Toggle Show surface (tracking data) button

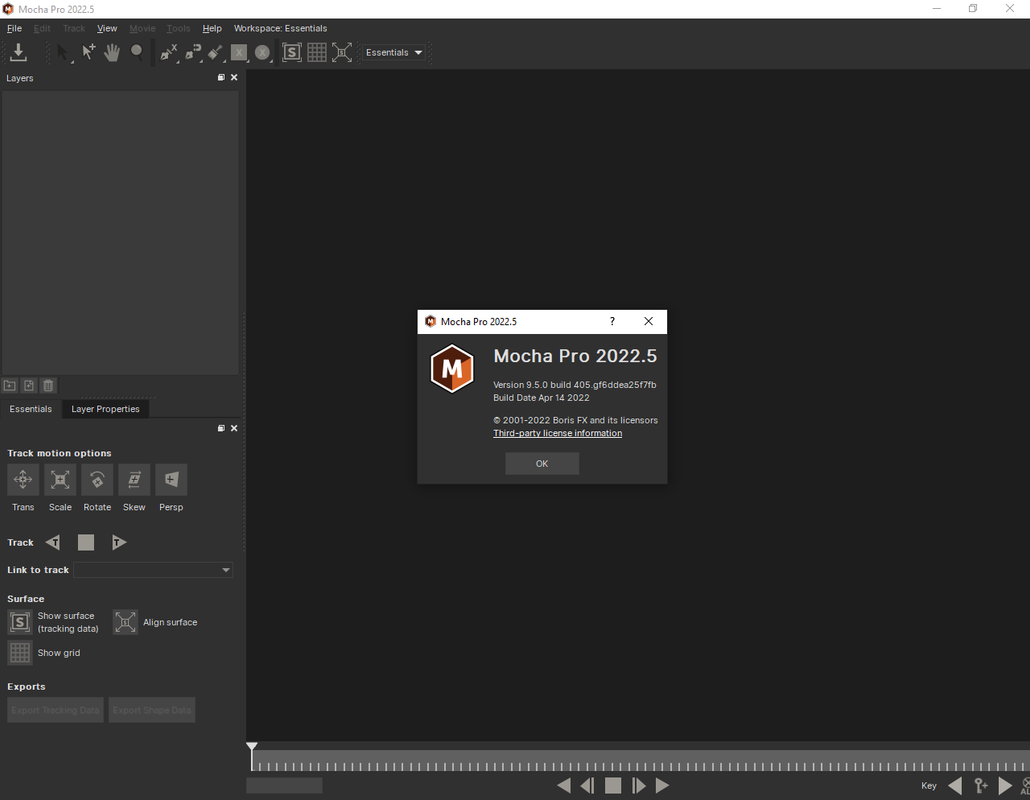pyautogui.click(x=20, y=622)
